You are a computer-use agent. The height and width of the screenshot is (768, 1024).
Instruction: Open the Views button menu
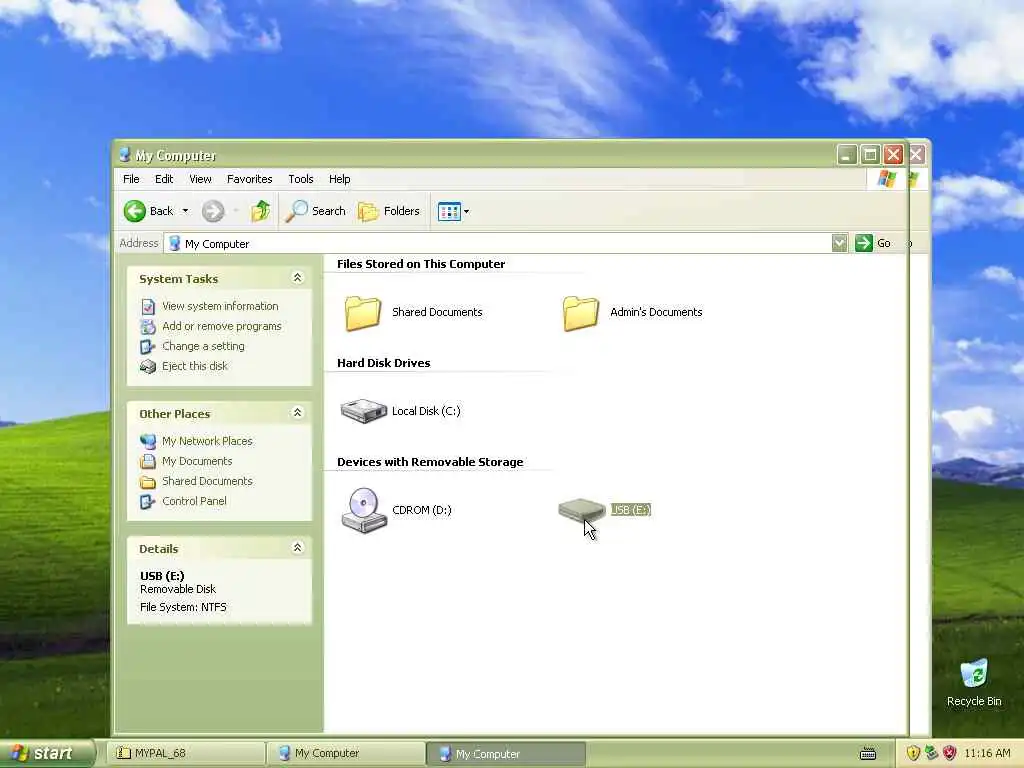click(453, 212)
